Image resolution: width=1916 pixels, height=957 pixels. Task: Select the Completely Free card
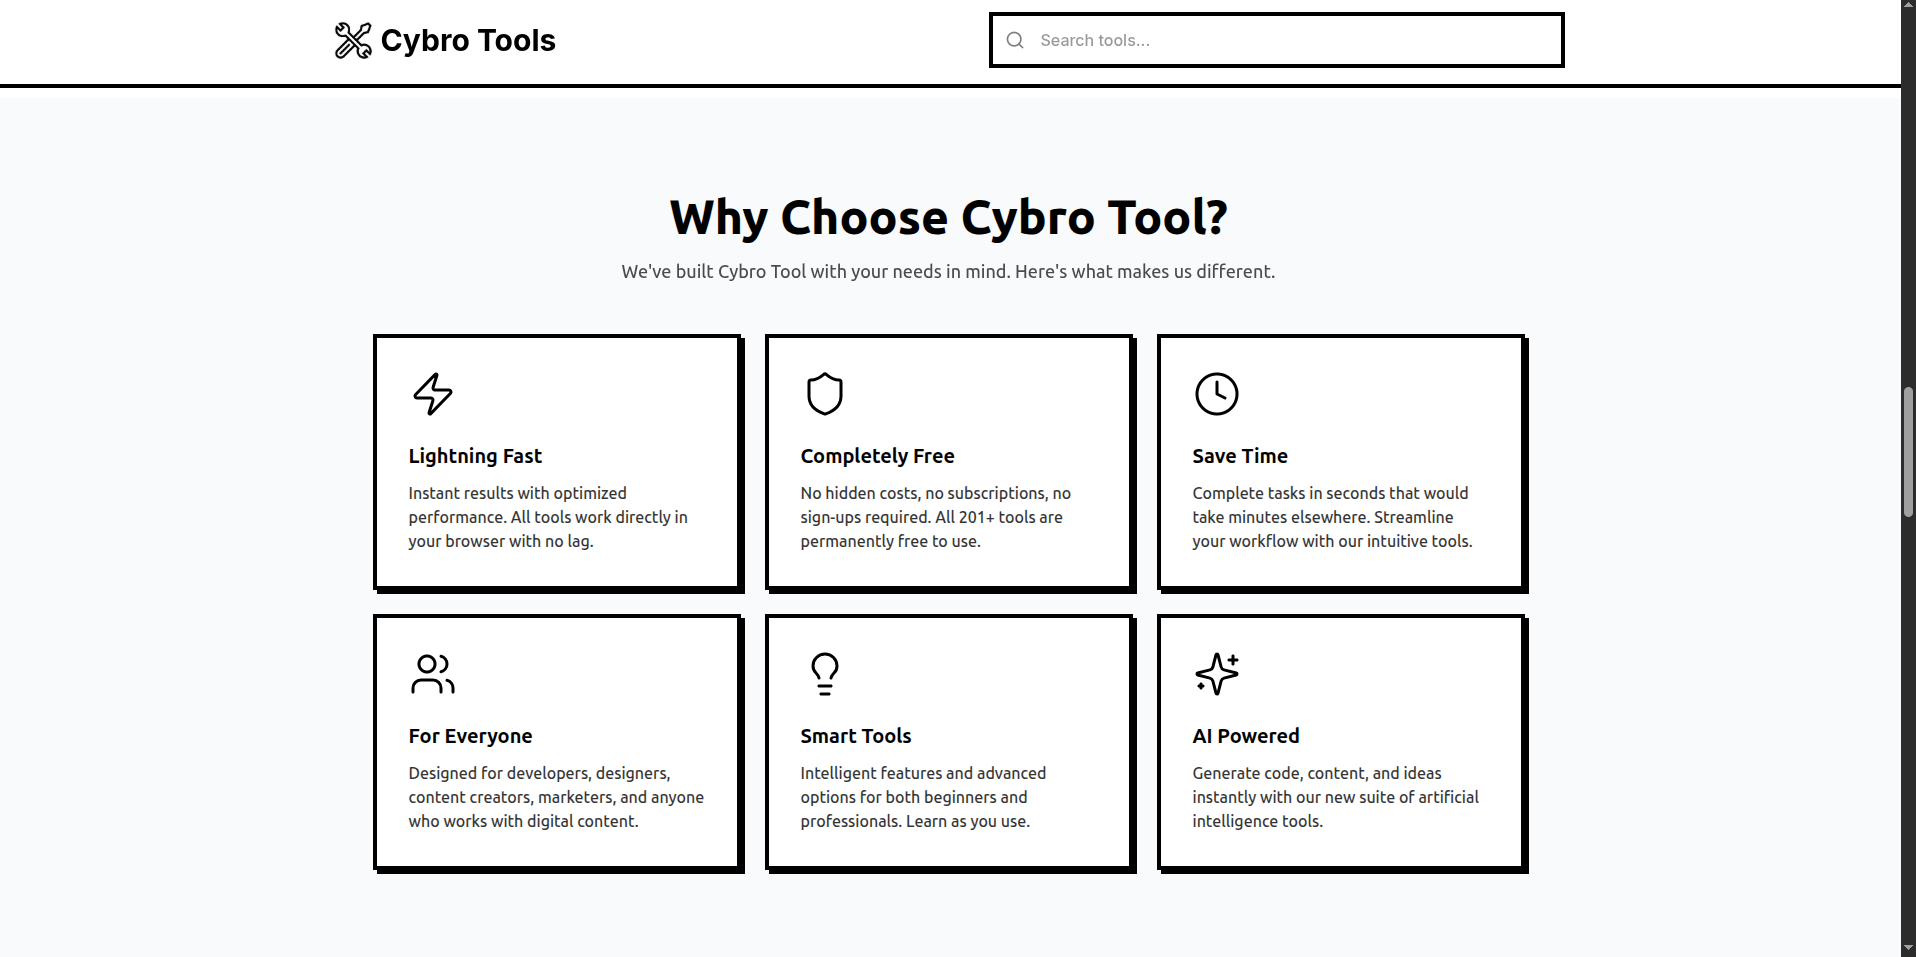(x=948, y=462)
